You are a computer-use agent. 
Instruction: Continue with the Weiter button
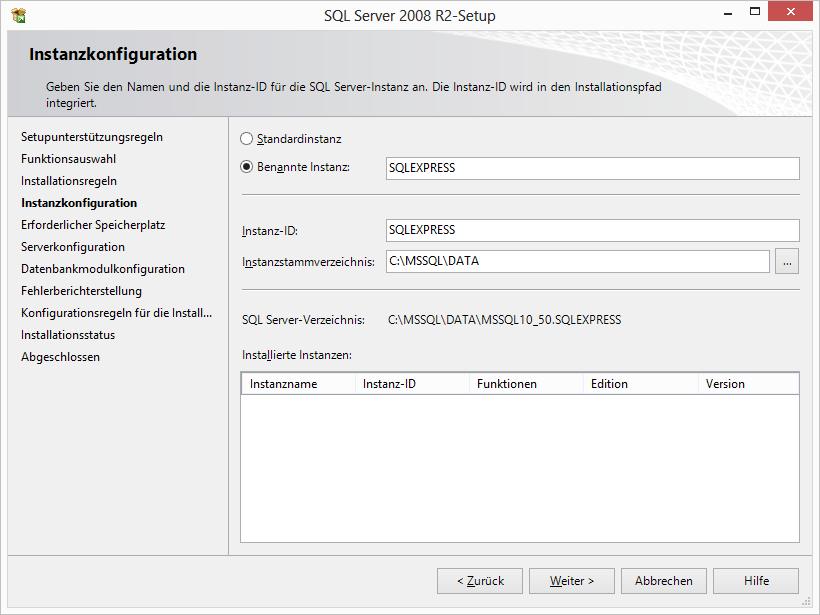coord(572,581)
